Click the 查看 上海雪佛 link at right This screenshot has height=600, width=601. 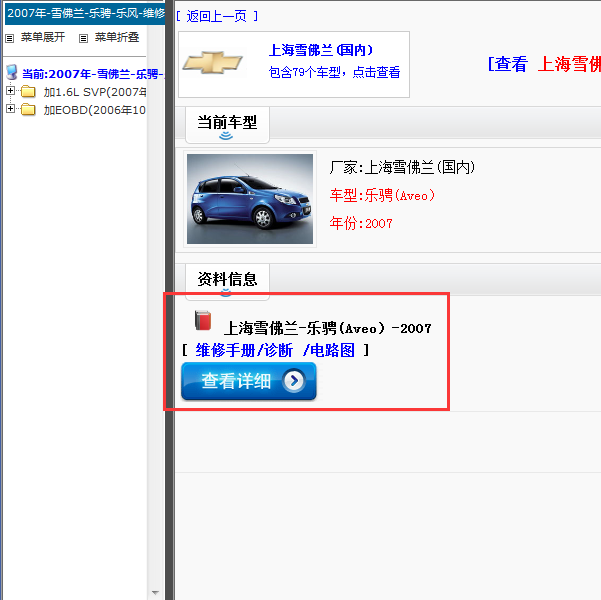click(544, 64)
